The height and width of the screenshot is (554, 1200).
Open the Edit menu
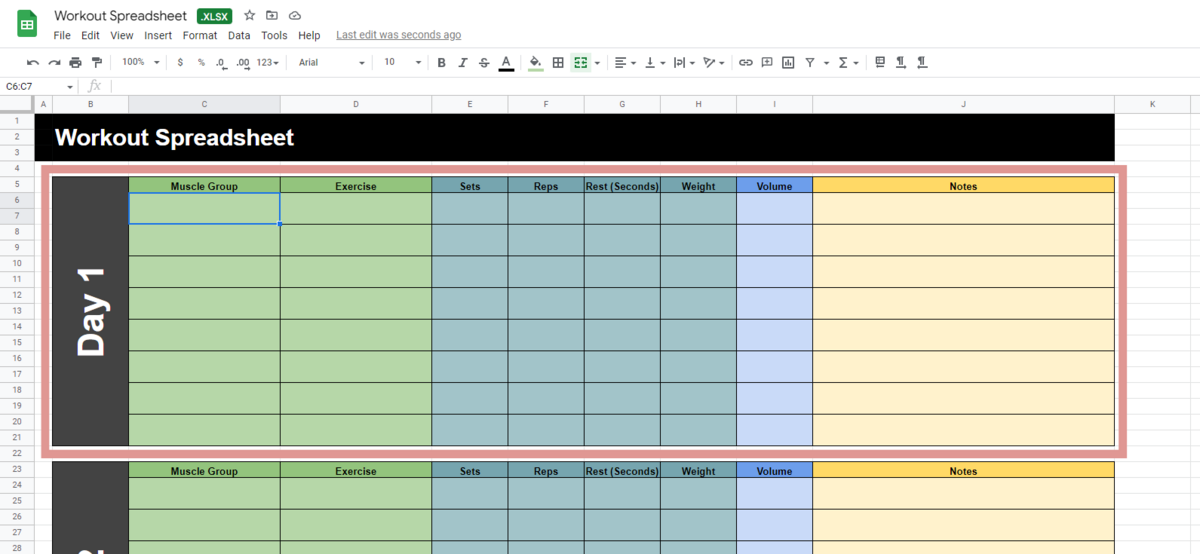pos(90,35)
